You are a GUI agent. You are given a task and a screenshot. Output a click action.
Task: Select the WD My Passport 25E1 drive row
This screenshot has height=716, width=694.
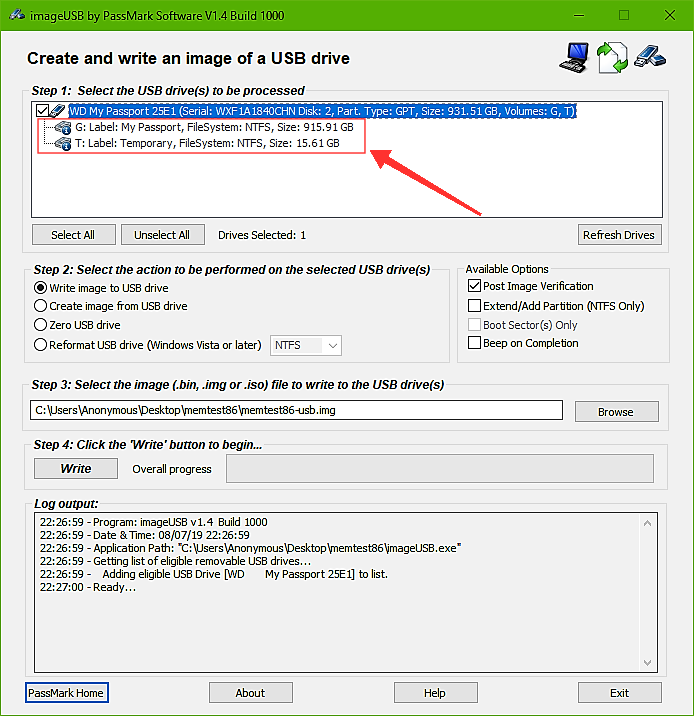[322, 111]
